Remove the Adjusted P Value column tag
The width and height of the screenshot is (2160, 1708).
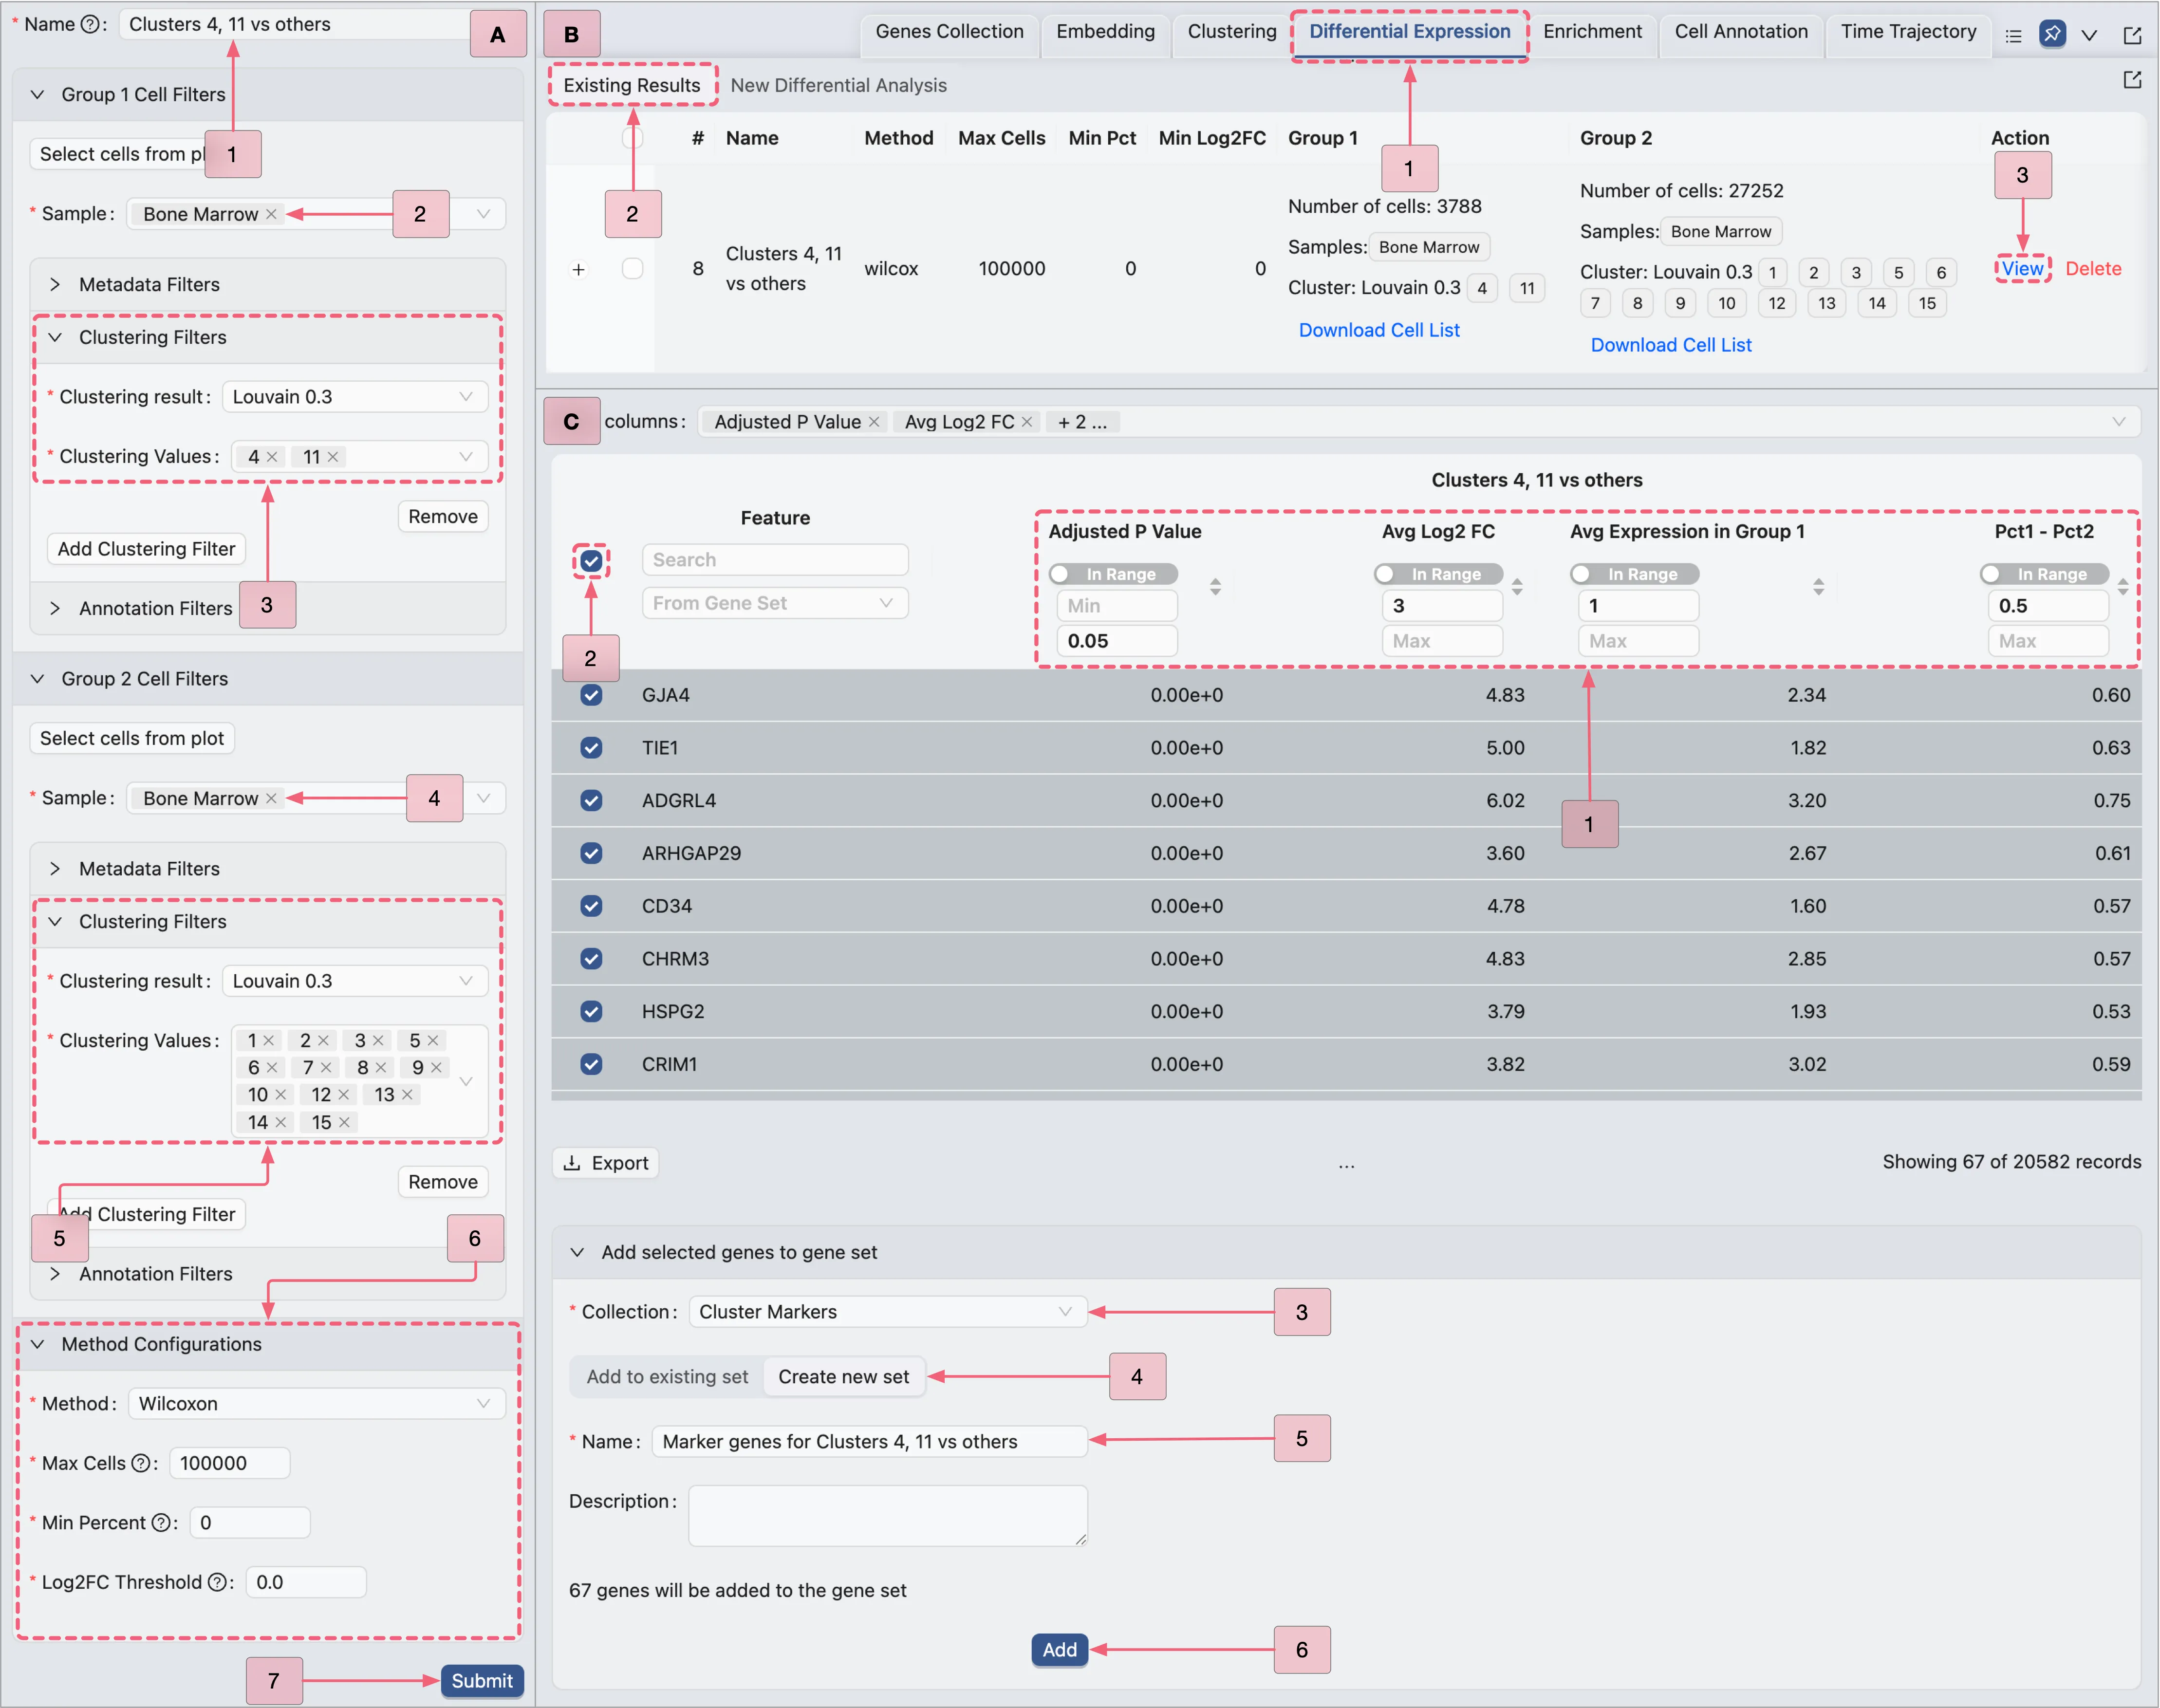tap(874, 422)
